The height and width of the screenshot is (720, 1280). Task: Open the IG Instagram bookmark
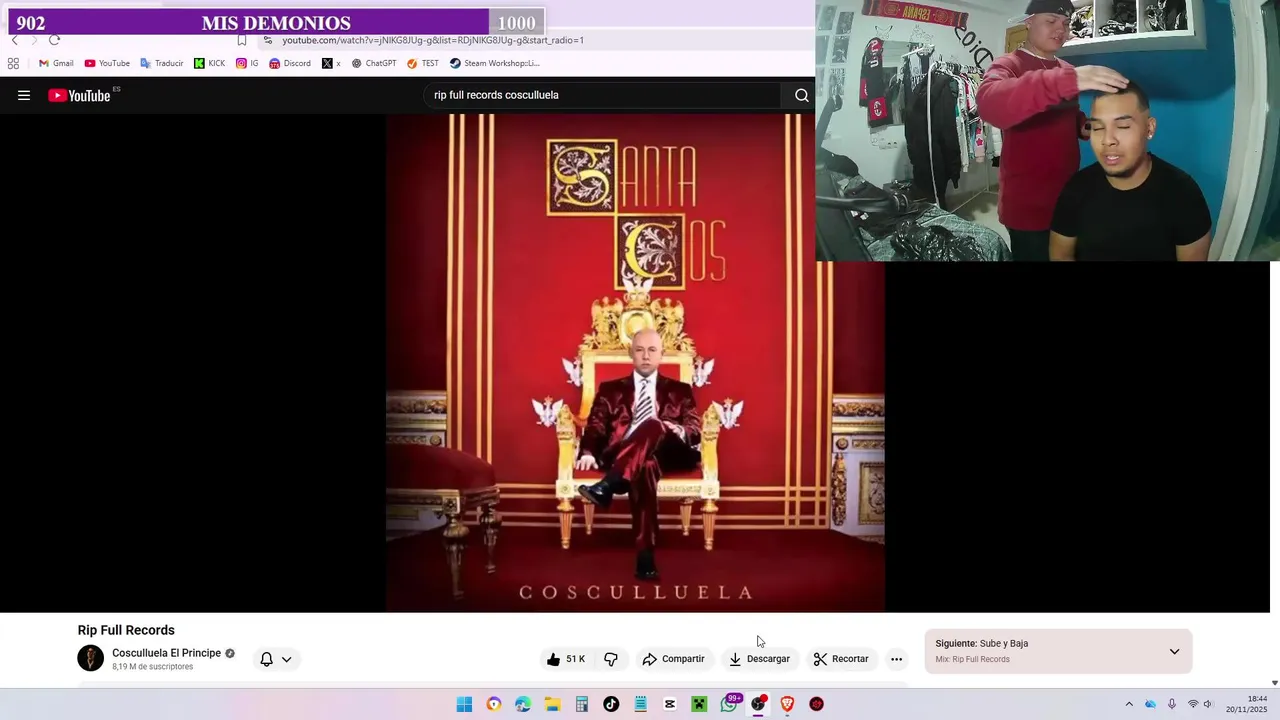pyautogui.click(x=247, y=63)
